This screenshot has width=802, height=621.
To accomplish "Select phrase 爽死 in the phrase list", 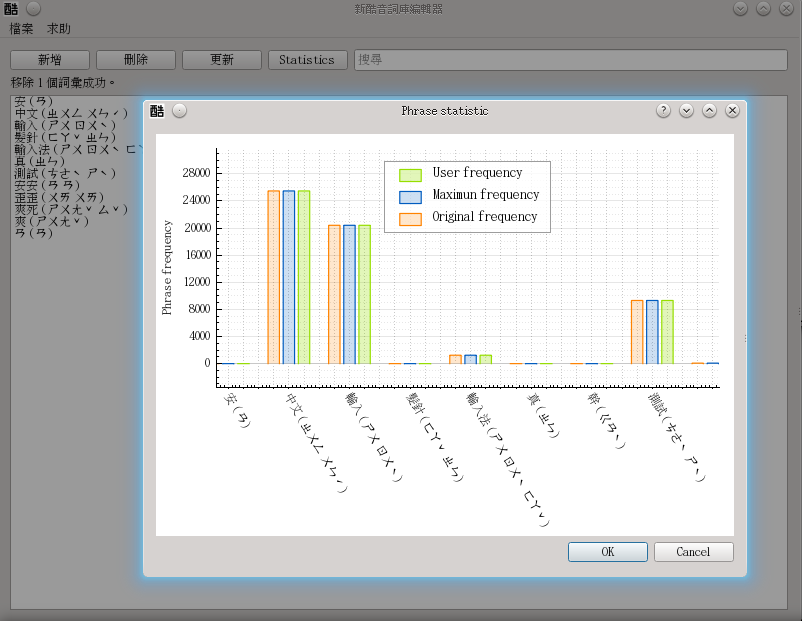I will click(71, 209).
